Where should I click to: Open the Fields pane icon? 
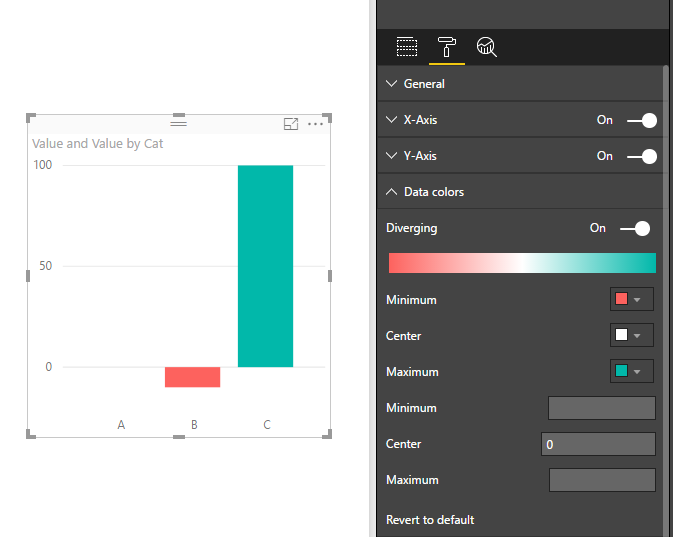tap(406, 46)
